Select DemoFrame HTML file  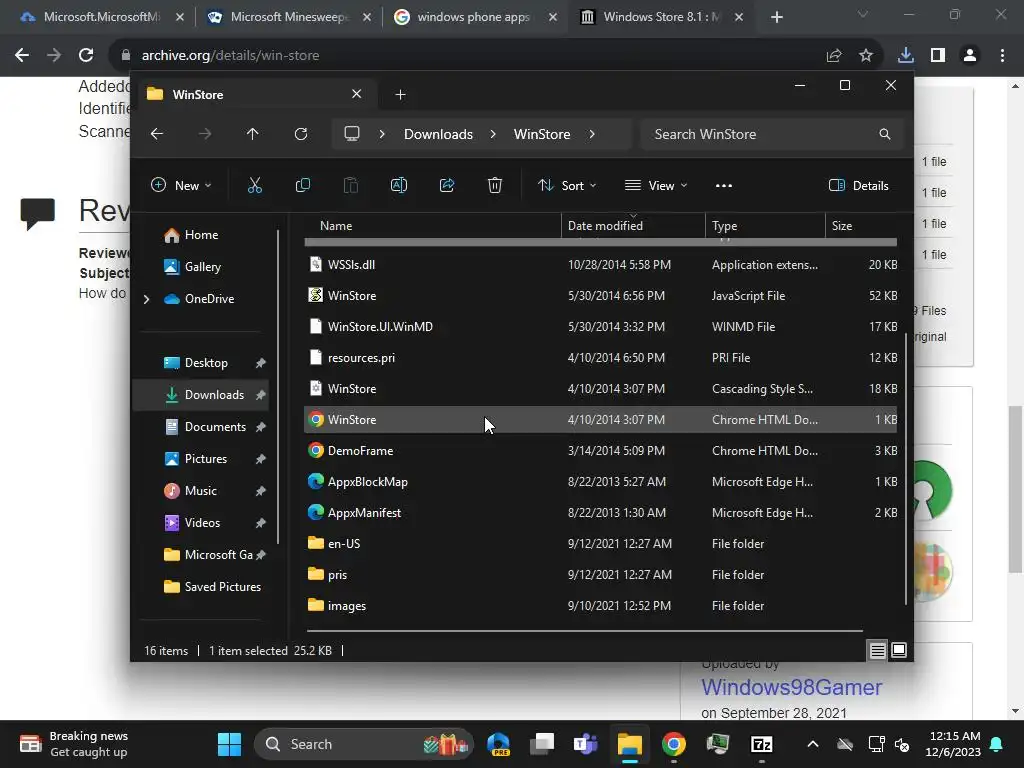click(600, 451)
